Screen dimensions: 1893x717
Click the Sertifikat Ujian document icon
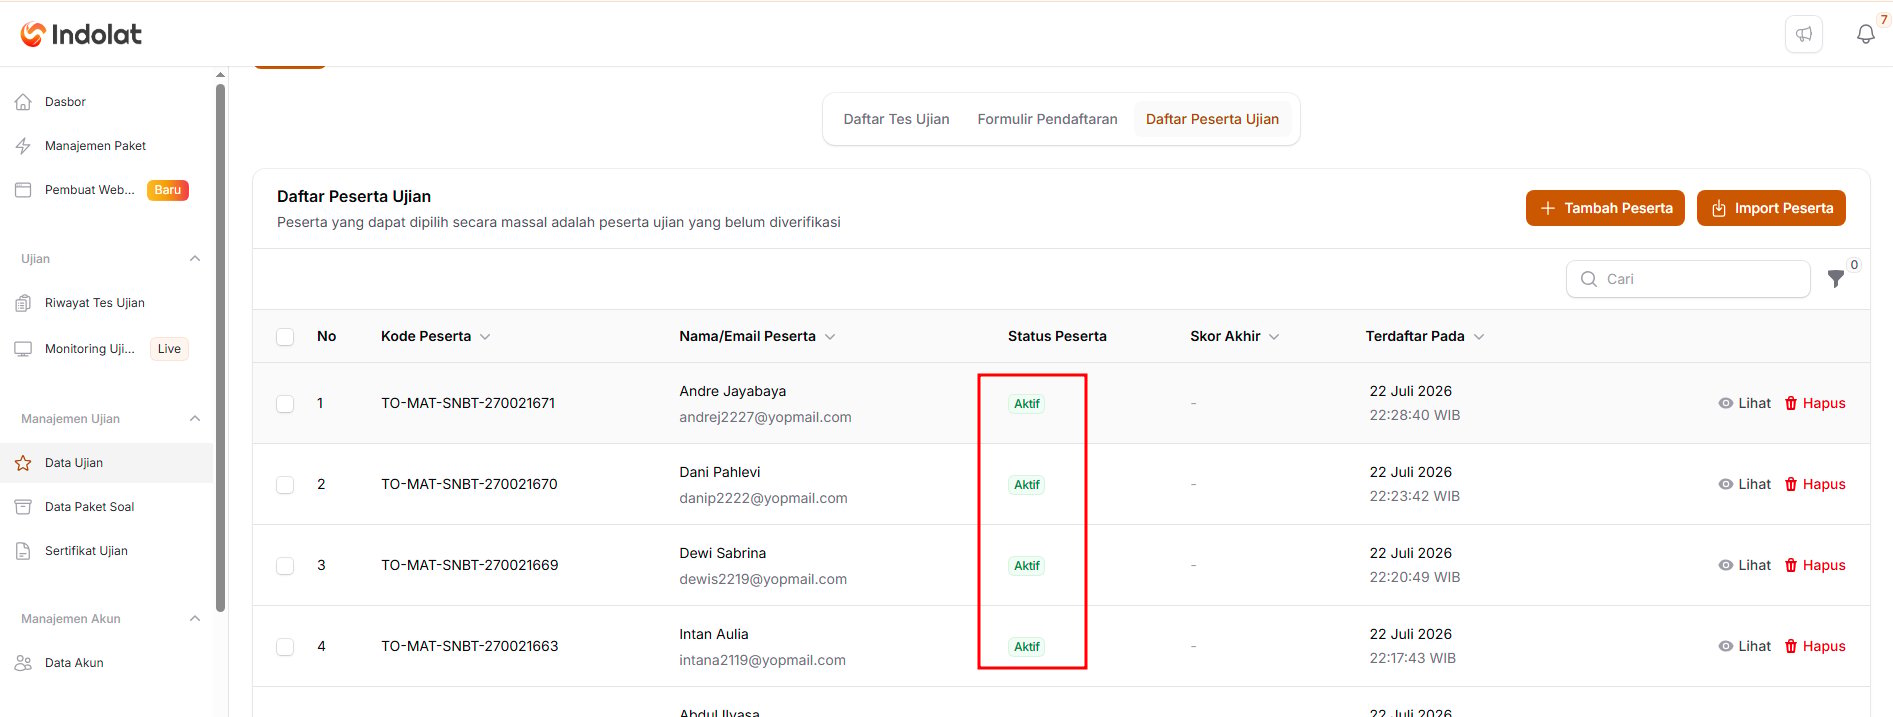[x=23, y=551]
